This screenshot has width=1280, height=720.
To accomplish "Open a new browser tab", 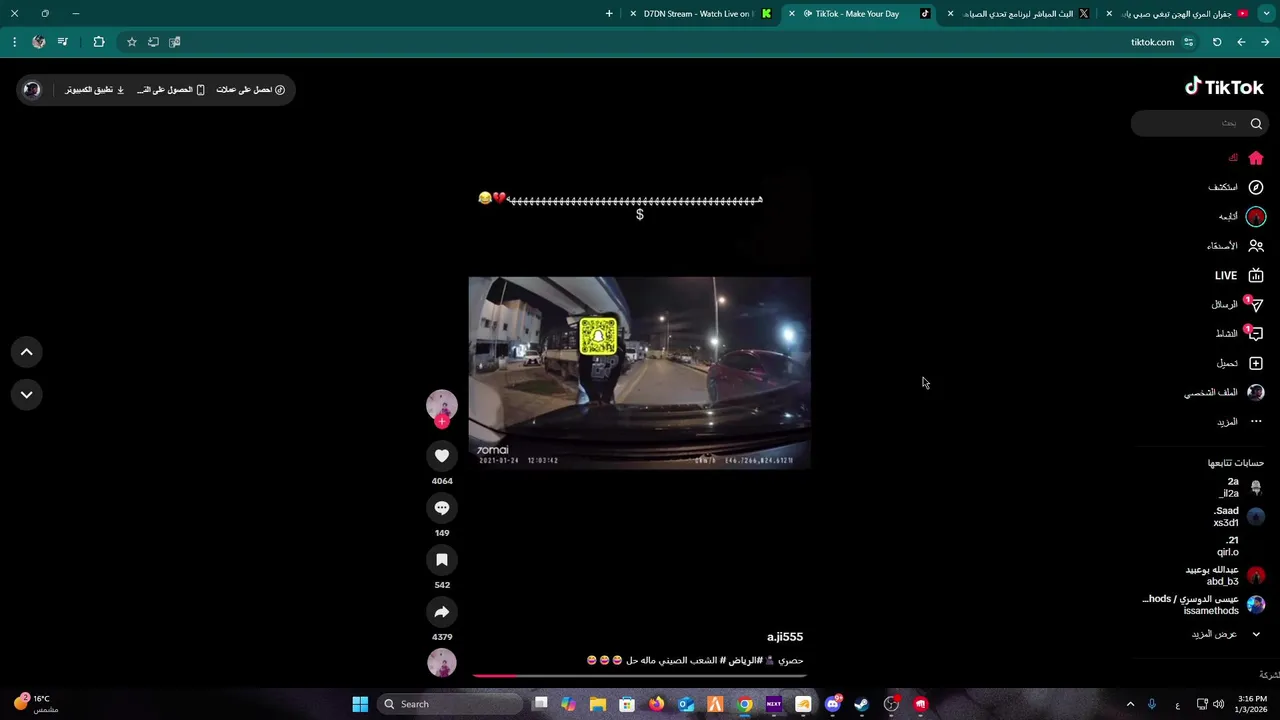I will click(609, 14).
